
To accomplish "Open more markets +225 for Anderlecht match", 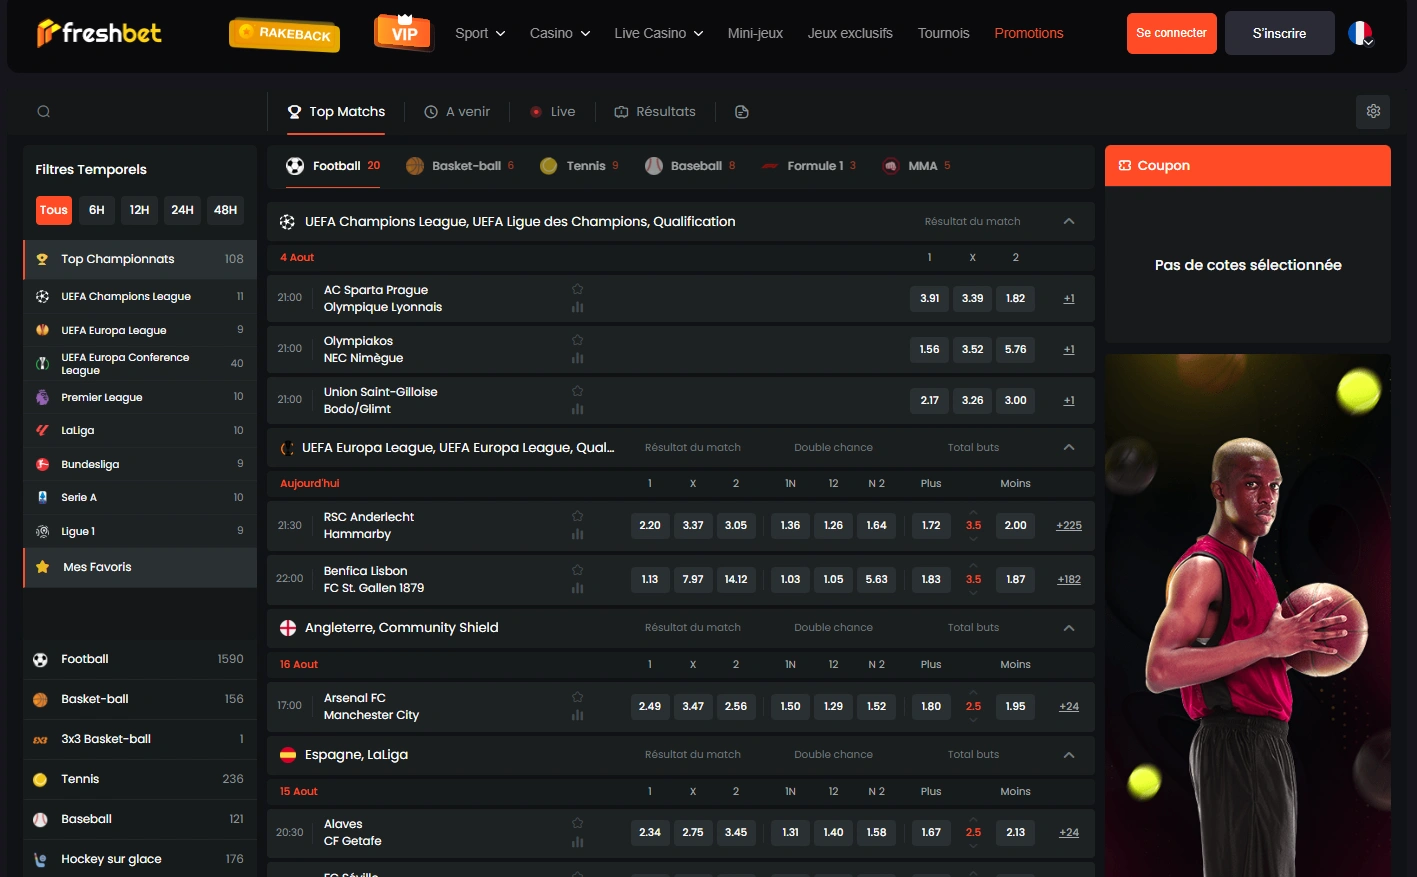I will tap(1069, 526).
